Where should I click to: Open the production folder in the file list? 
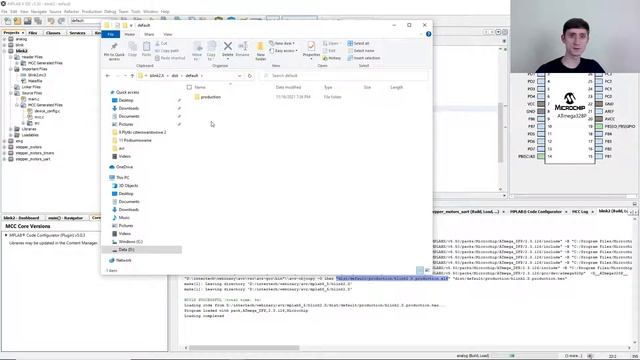click(210, 97)
